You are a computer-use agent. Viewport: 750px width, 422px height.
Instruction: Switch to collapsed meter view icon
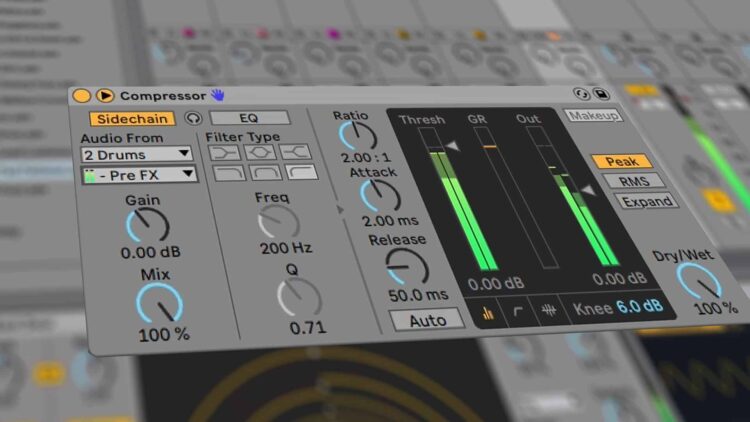click(x=489, y=312)
